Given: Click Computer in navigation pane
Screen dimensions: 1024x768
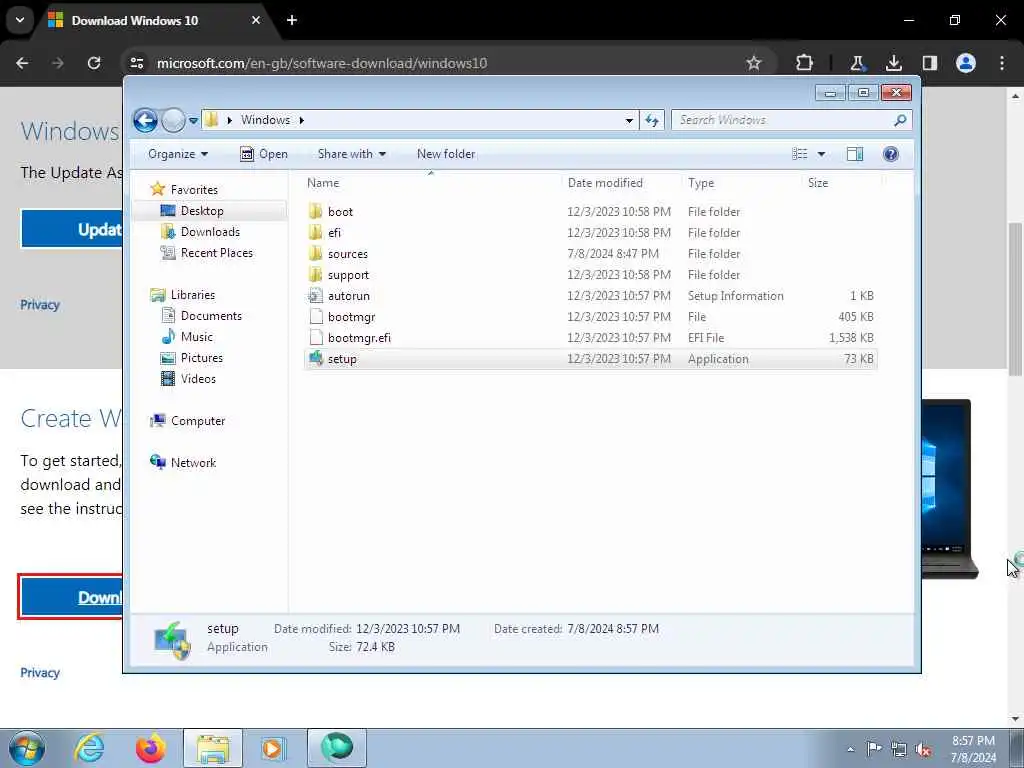Looking at the screenshot, I should (198, 421).
